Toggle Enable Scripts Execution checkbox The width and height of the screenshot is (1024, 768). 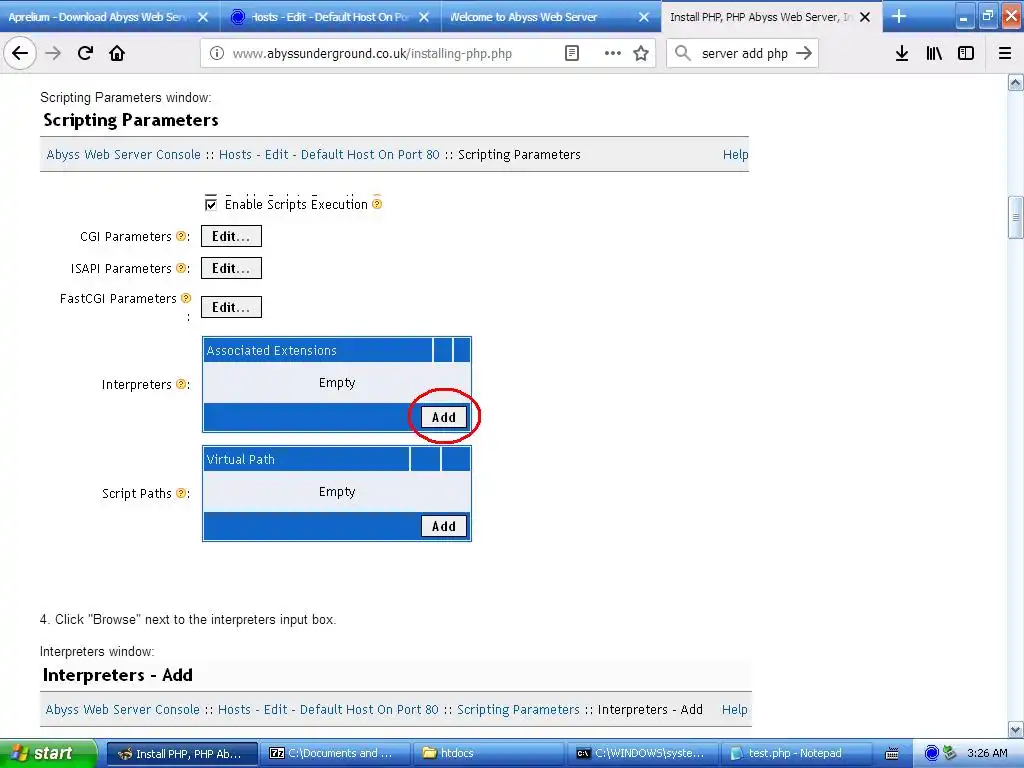(211, 204)
